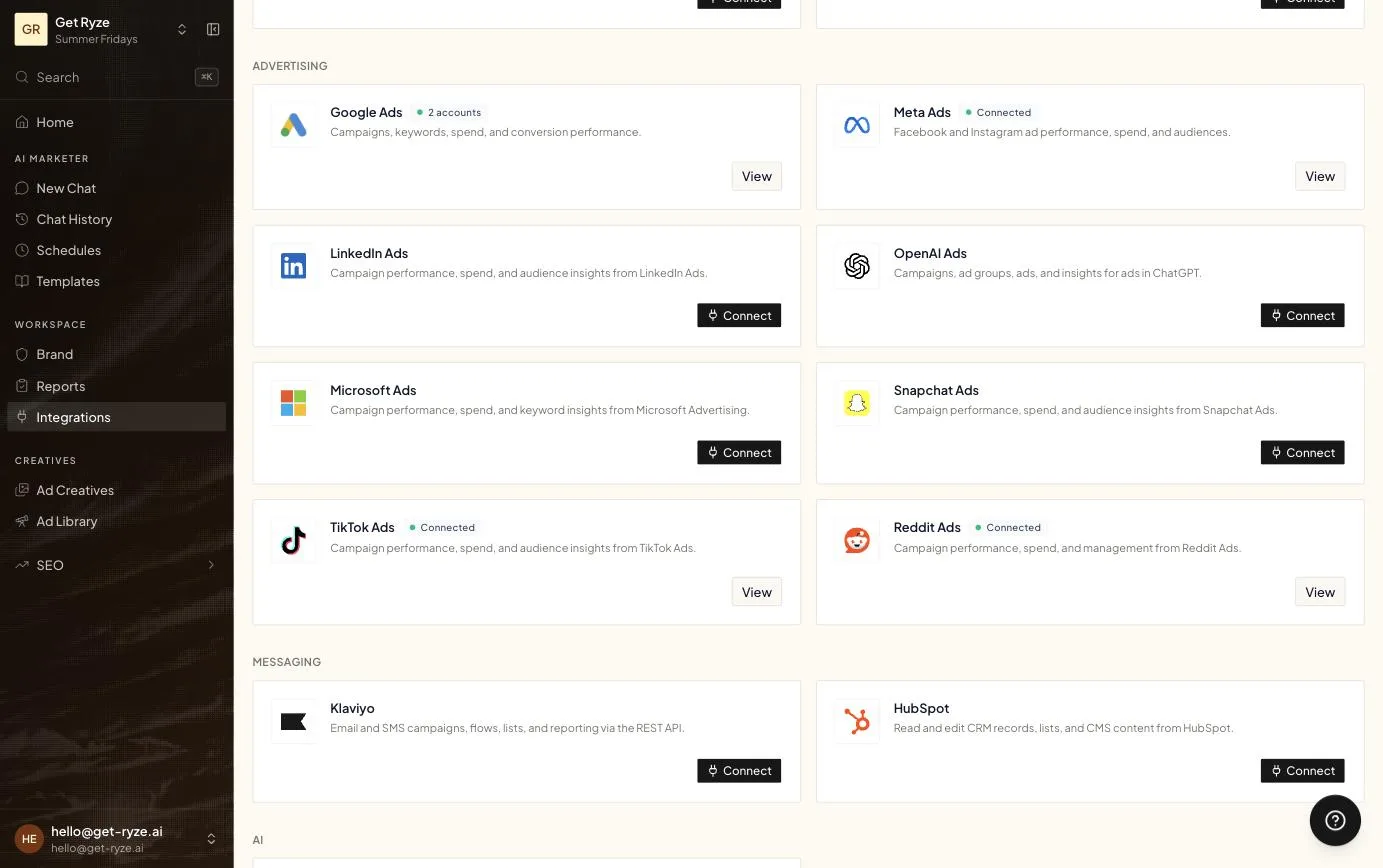Click the GR workspace avatar
This screenshot has width=1383, height=868.
pyautogui.click(x=31, y=30)
